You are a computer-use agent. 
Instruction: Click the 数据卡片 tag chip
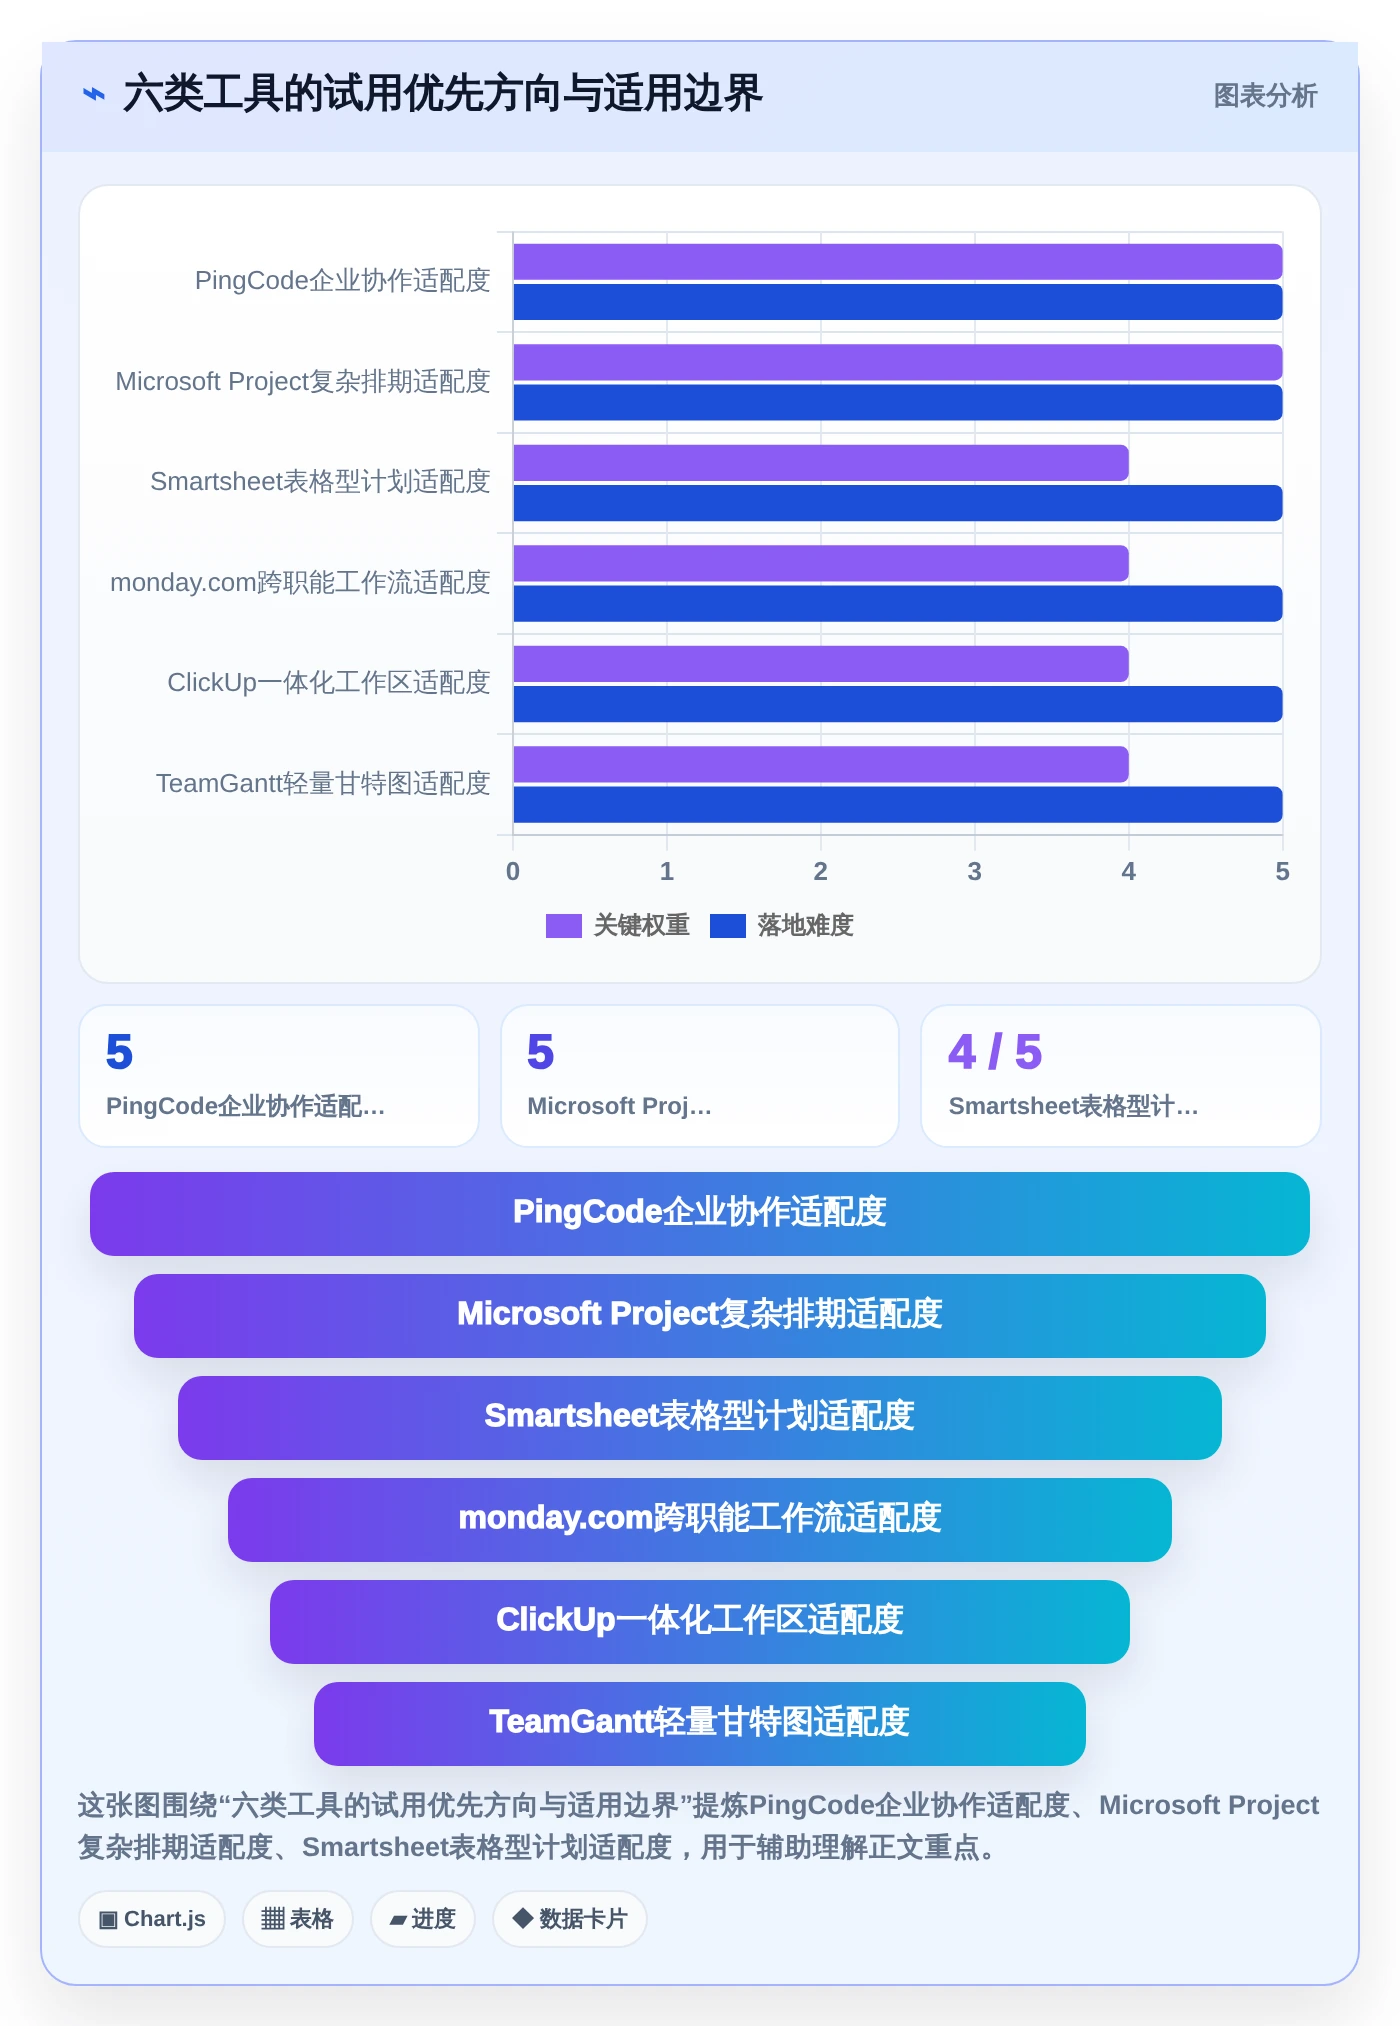tap(570, 1919)
